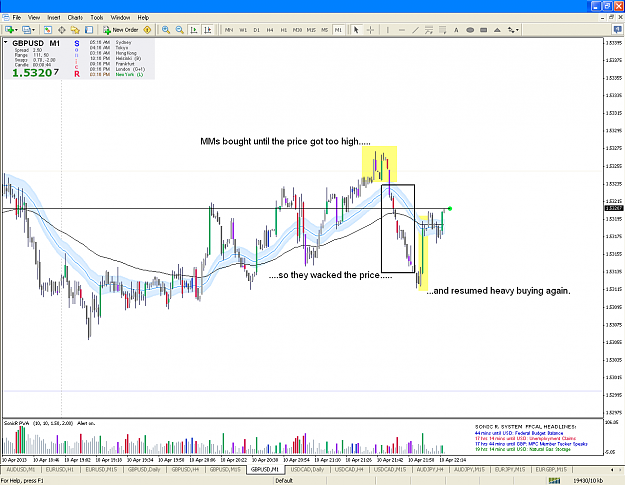Switch to MN timeframe

pyautogui.click(x=229, y=30)
